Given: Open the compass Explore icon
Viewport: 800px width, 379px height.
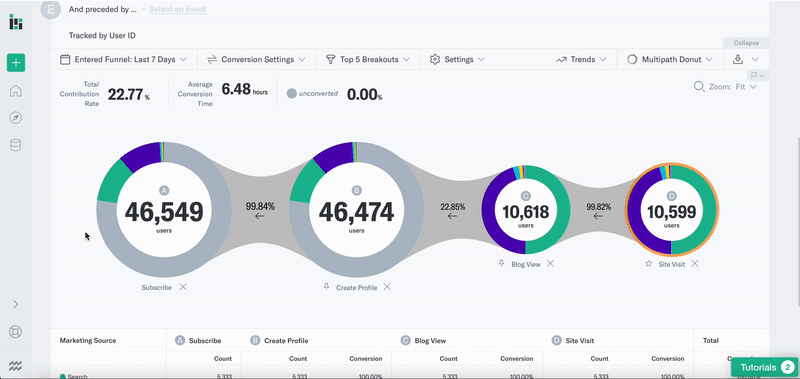Looking at the screenshot, I should (16, 118).
